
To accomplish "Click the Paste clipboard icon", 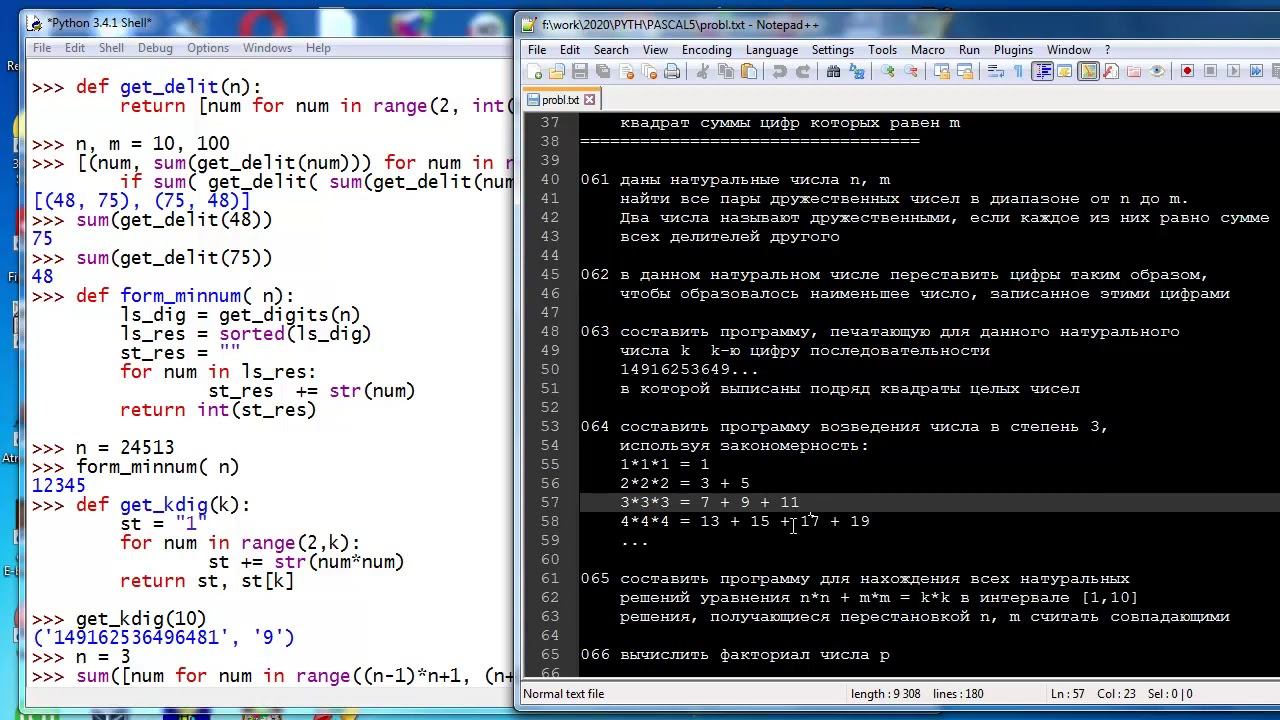I will (749, 71).
